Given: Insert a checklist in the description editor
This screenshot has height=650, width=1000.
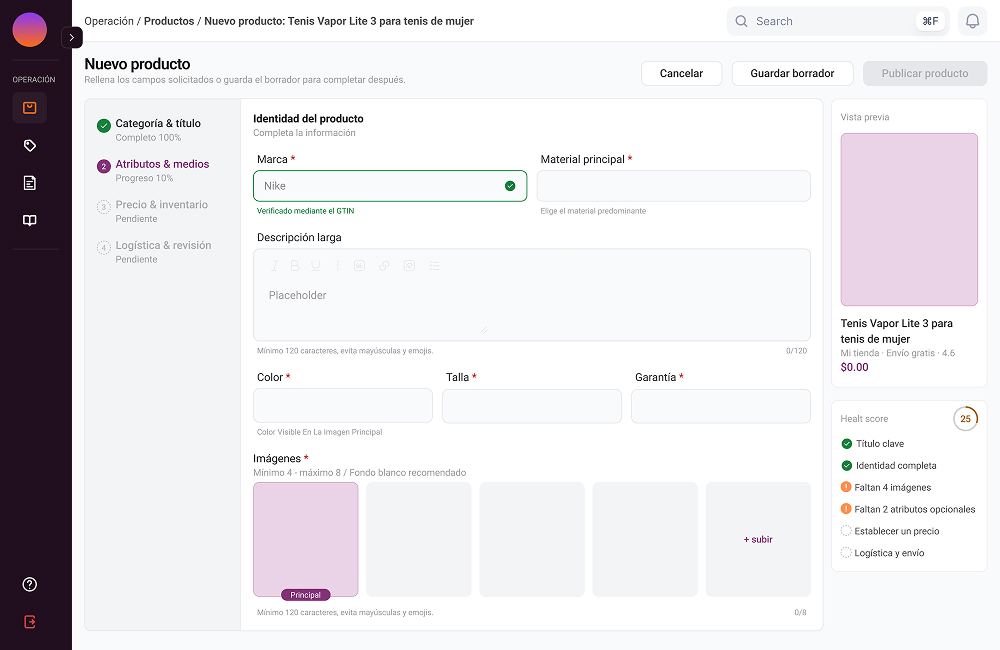Looking at the screenshot, I should click(x=434, y=266).
